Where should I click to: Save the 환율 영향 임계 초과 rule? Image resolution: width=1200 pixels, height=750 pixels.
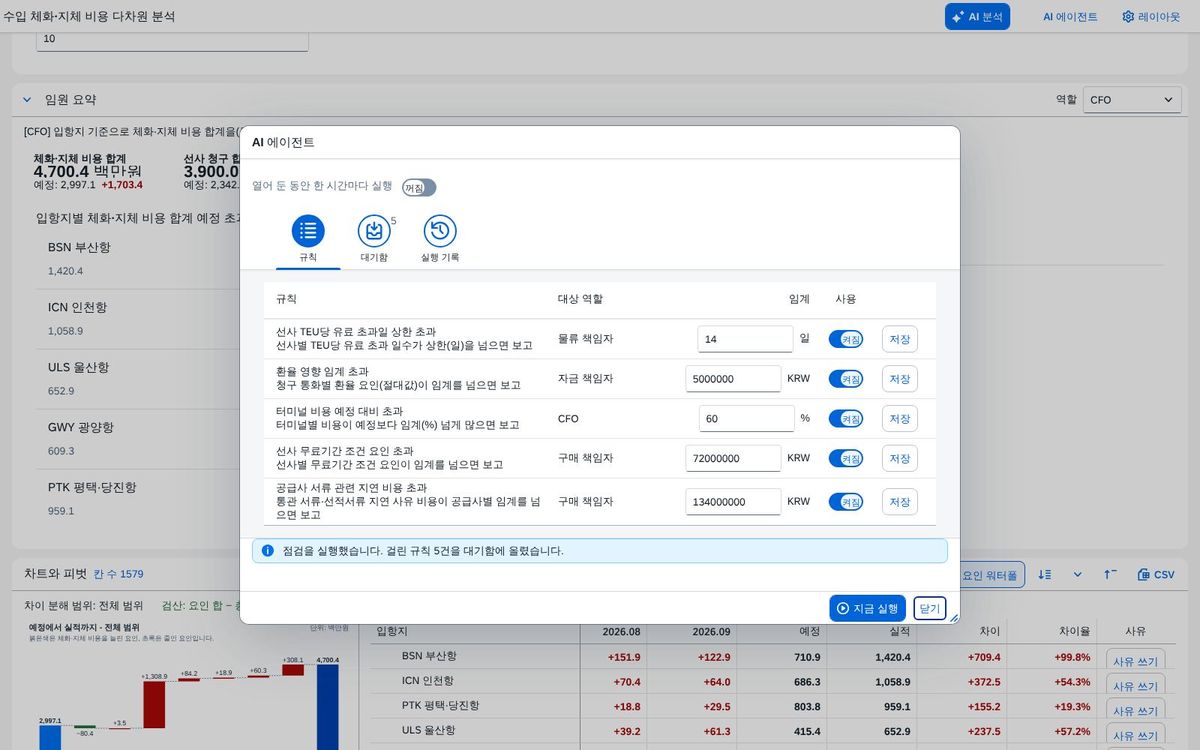[x=900, y=379]
